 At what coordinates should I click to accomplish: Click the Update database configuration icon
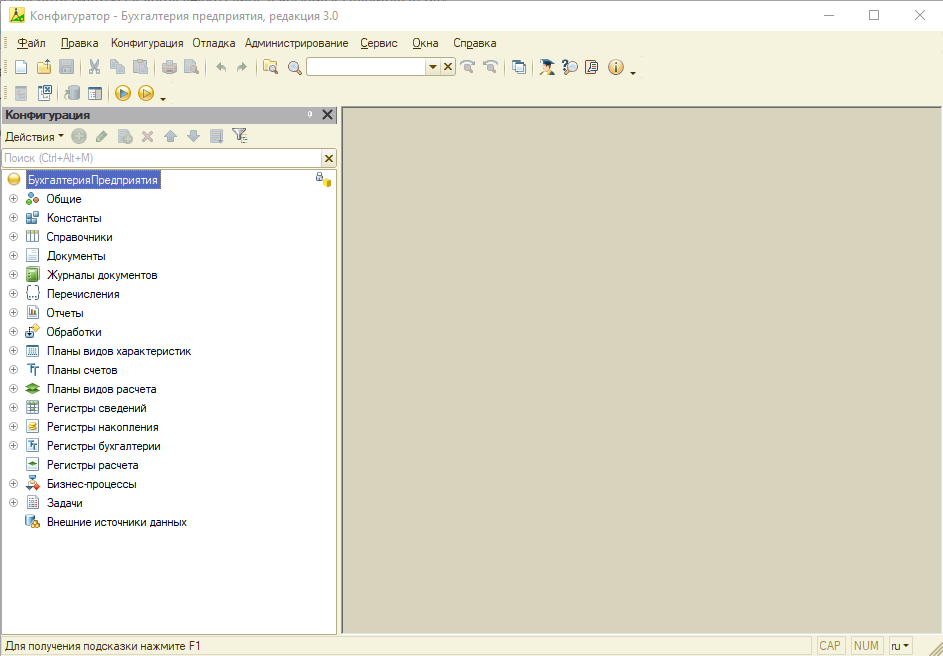pos(72,93)
